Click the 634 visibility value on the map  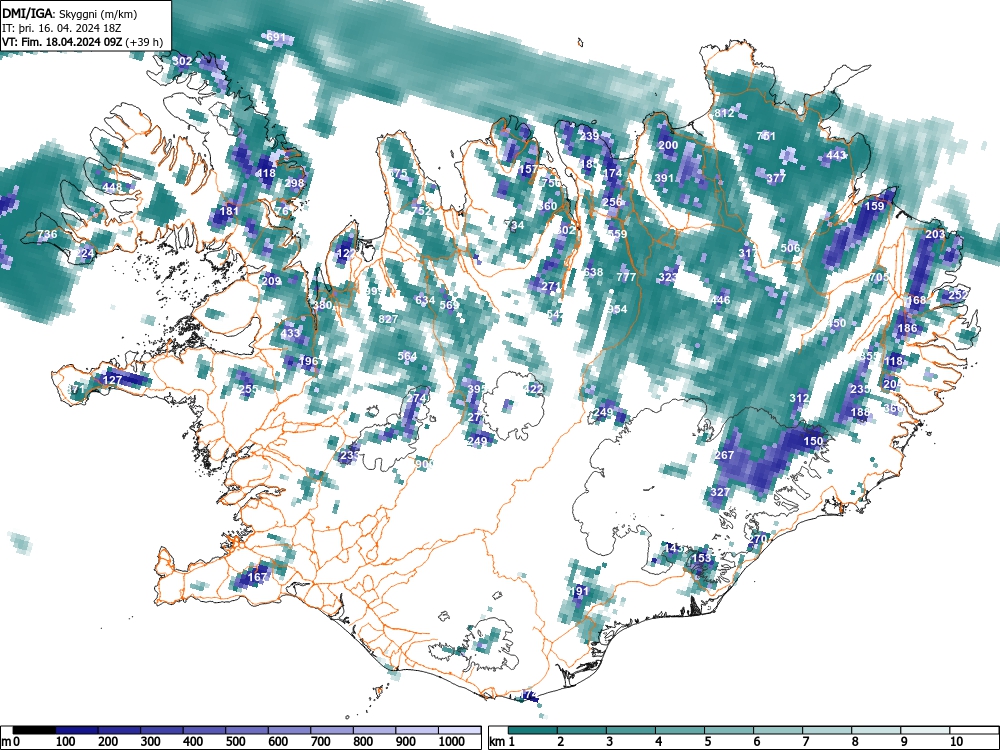point(425,300)
